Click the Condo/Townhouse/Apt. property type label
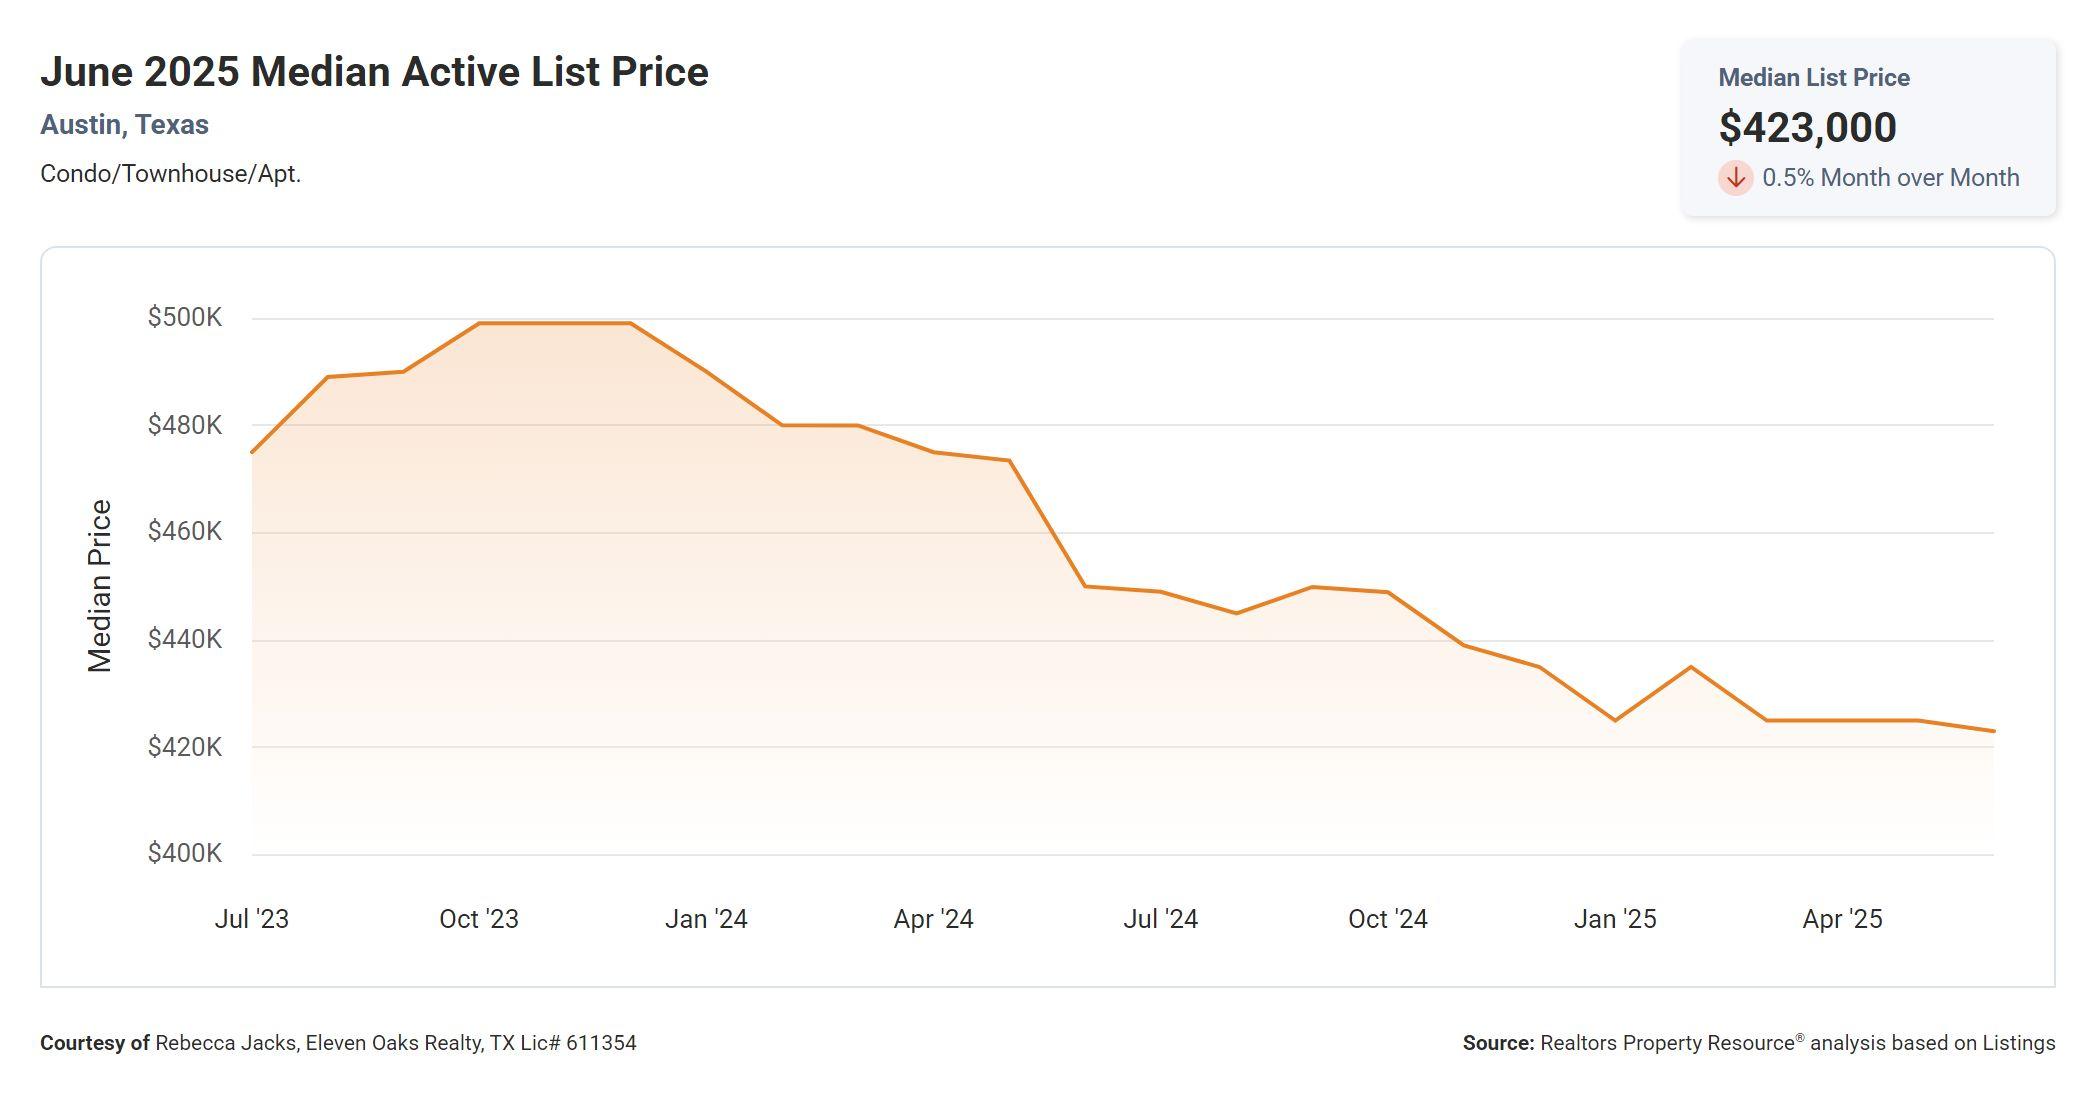The width and height of the screenshot is (2096, 1100). coord(170,174)
